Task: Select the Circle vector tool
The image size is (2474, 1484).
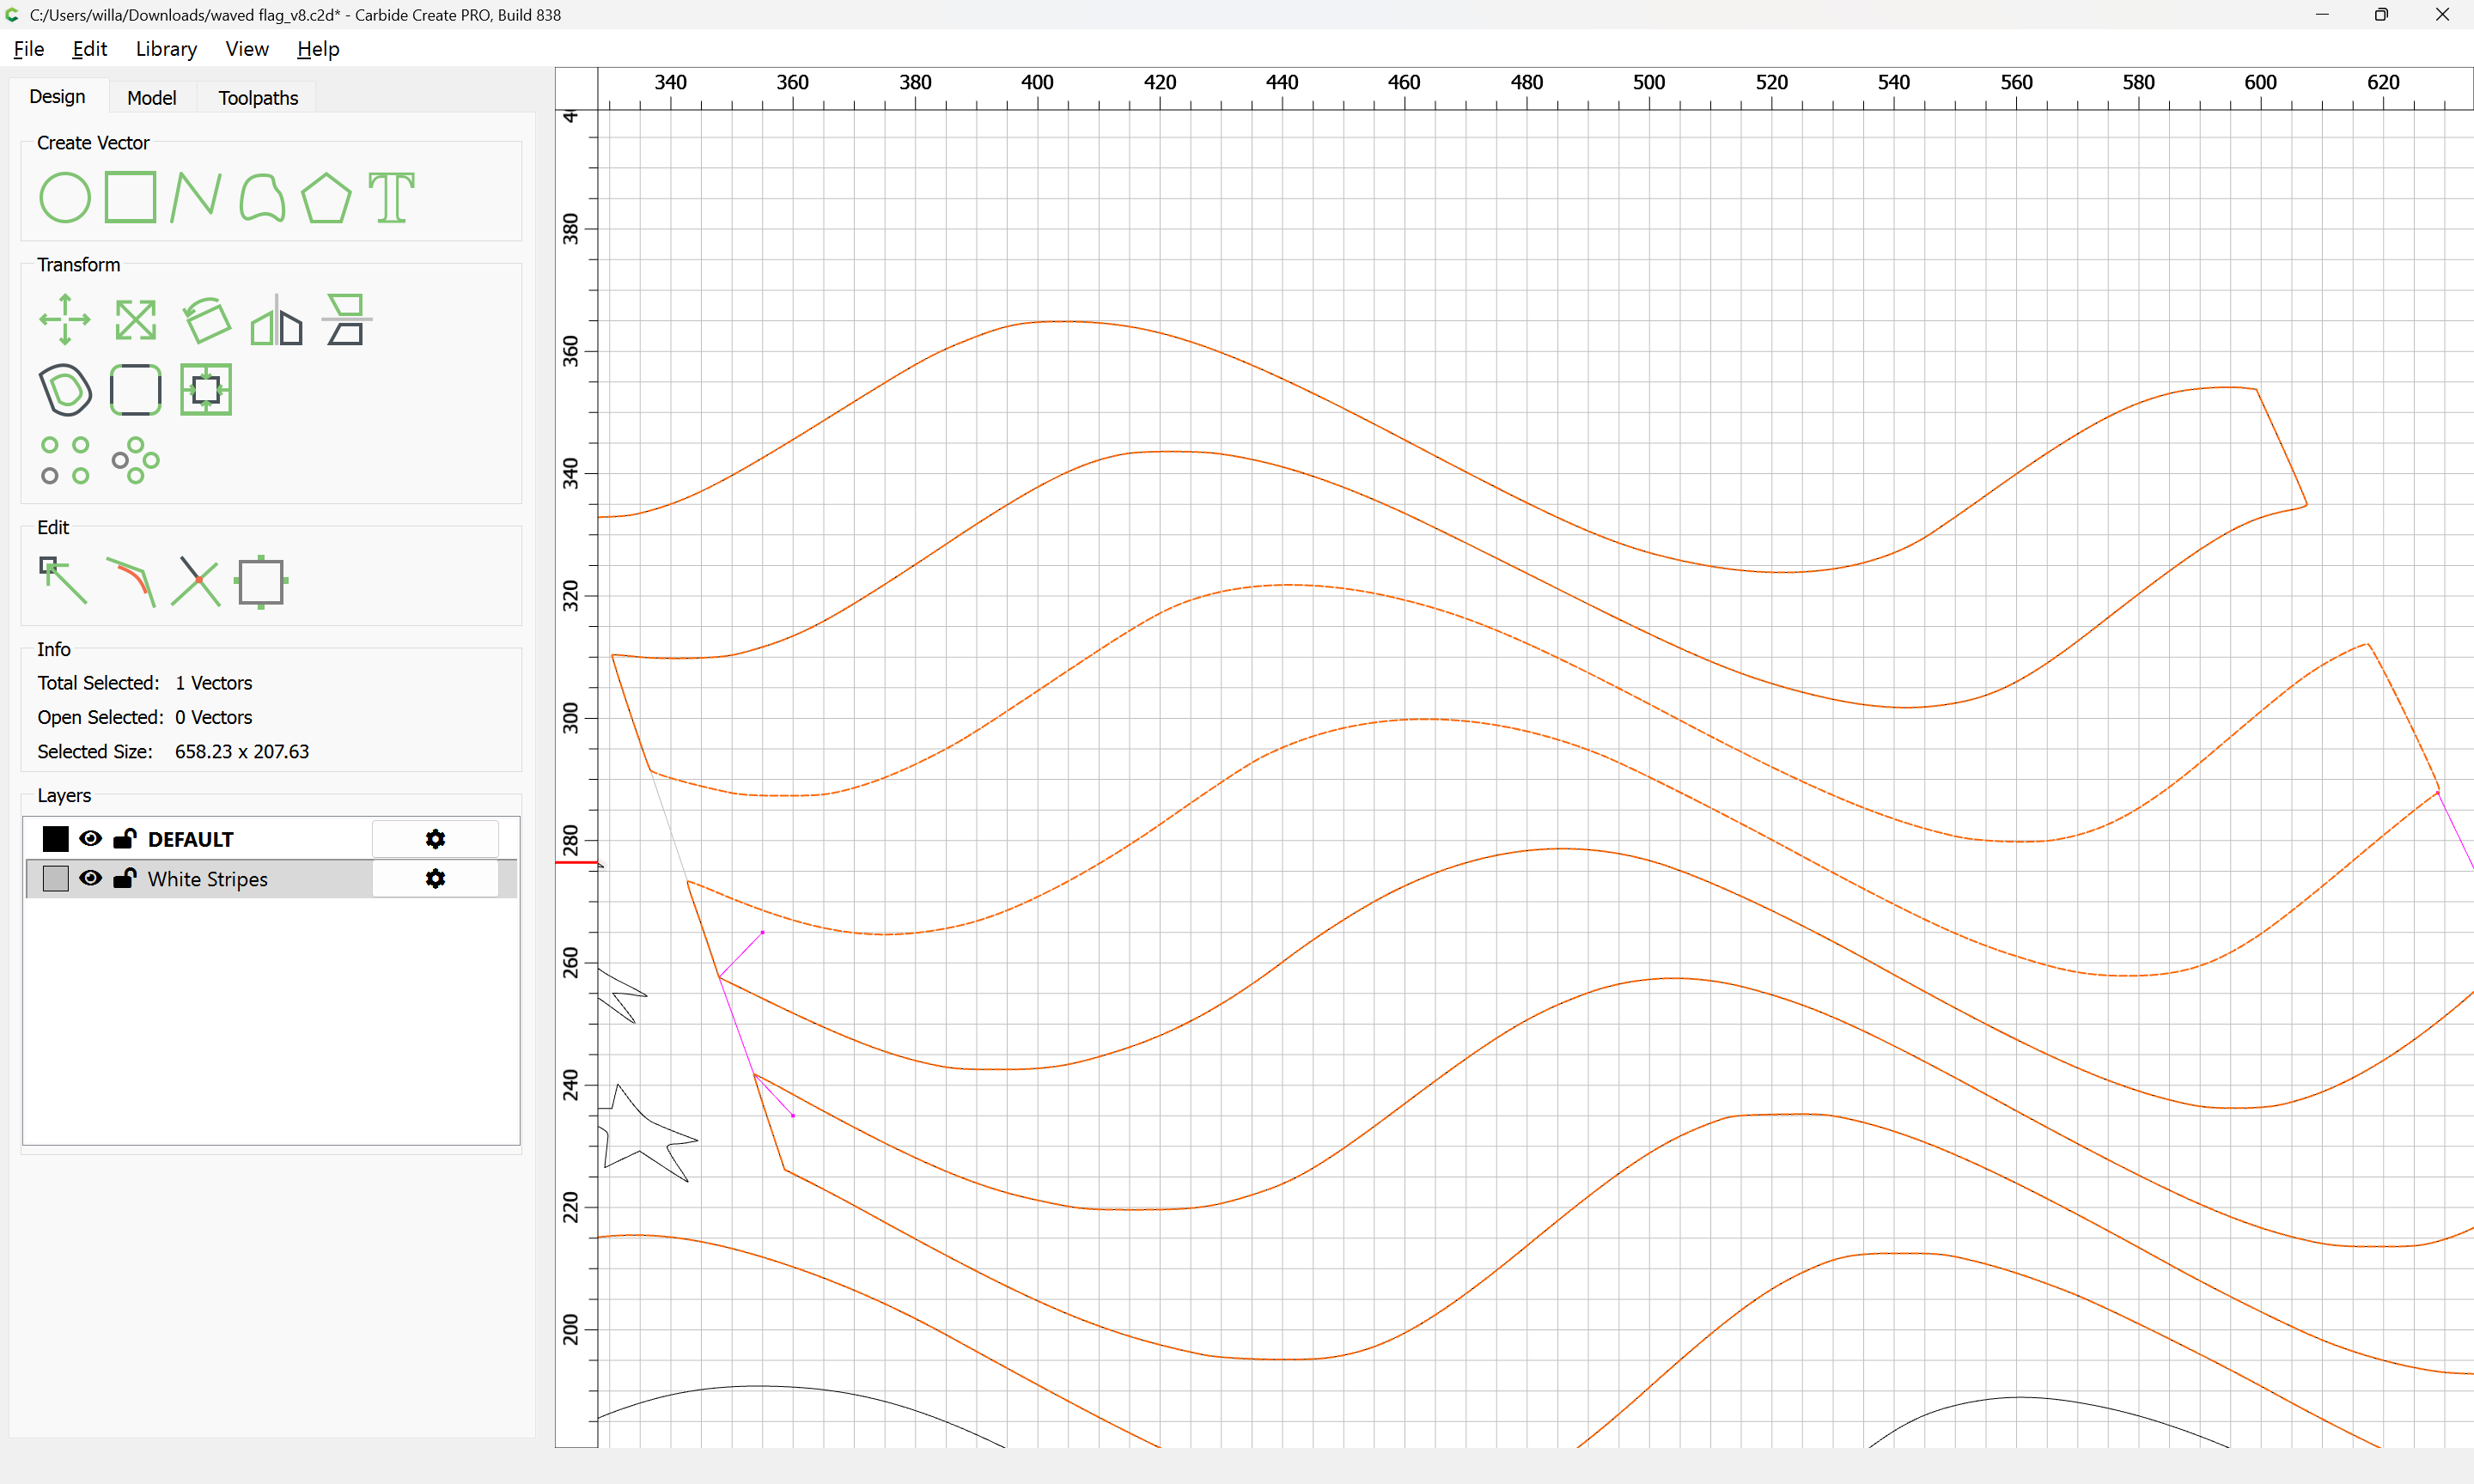Action: (x=65, y=197)
